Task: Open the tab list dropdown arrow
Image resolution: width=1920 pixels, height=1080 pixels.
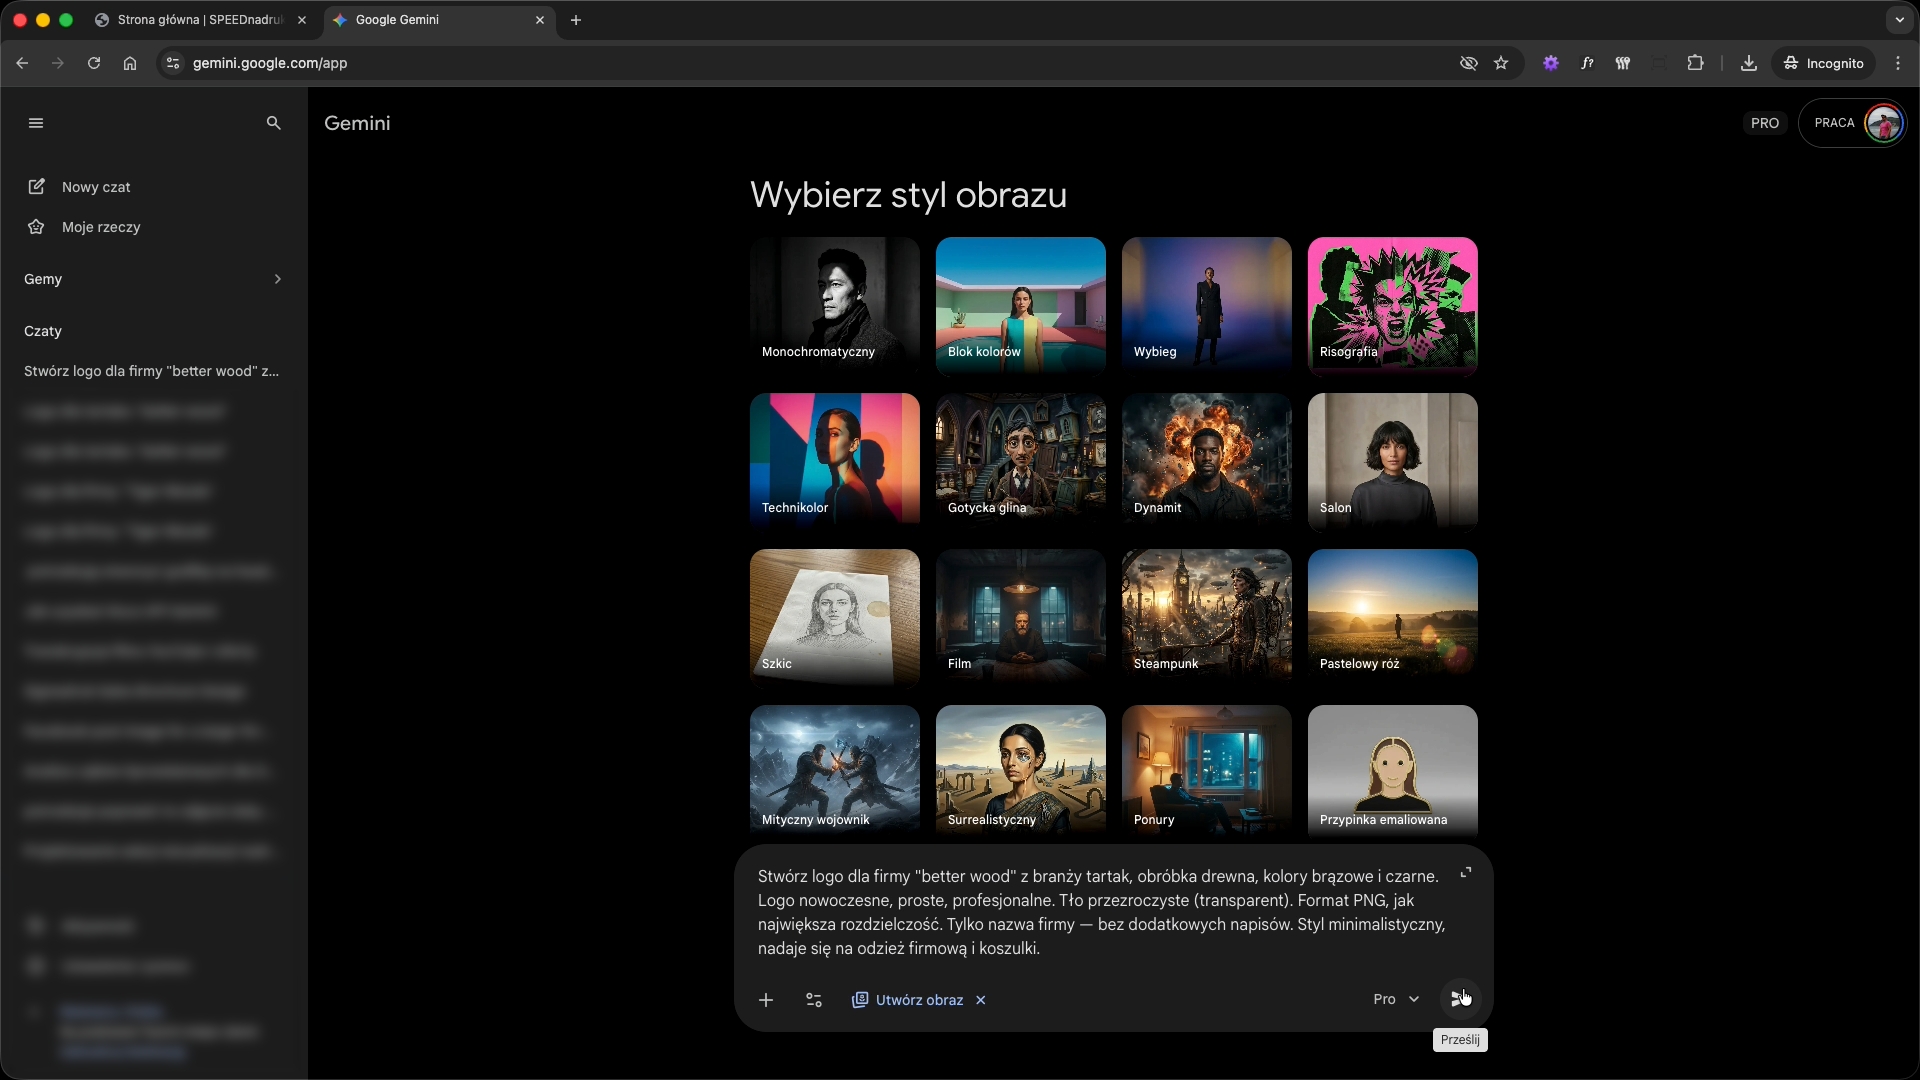Action: tap(1899, 20)
